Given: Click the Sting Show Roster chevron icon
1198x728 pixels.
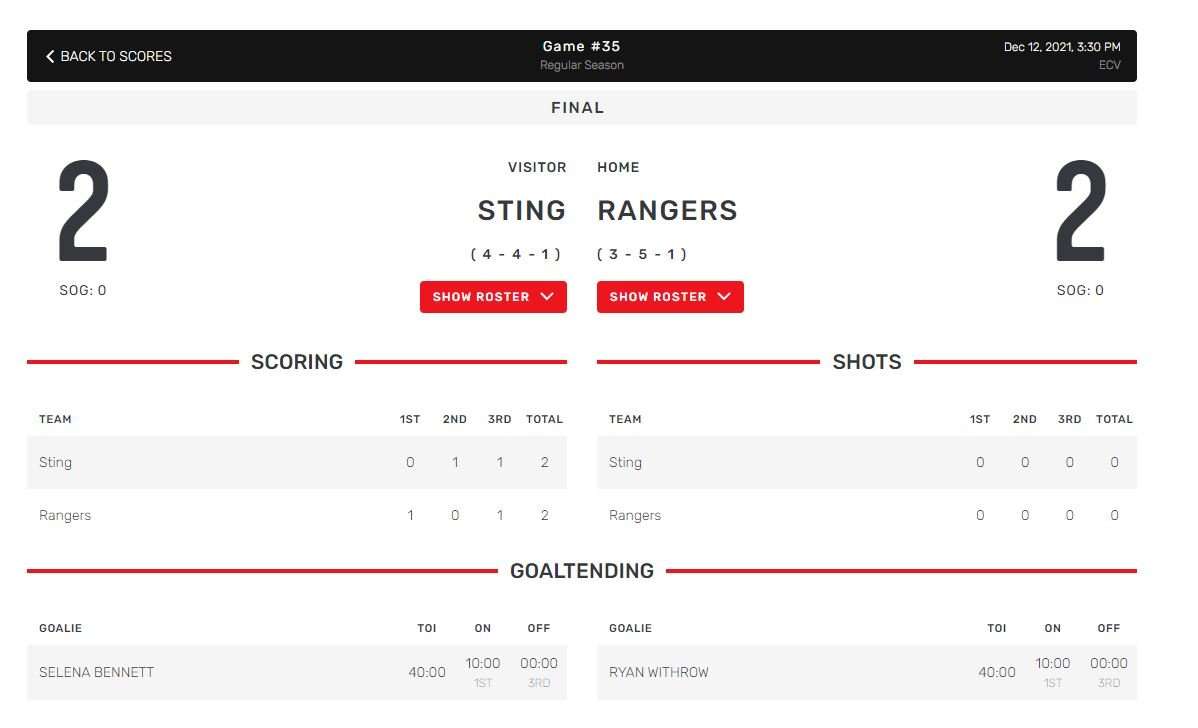Looking at the screenshot, I should [x=547, y=296].
